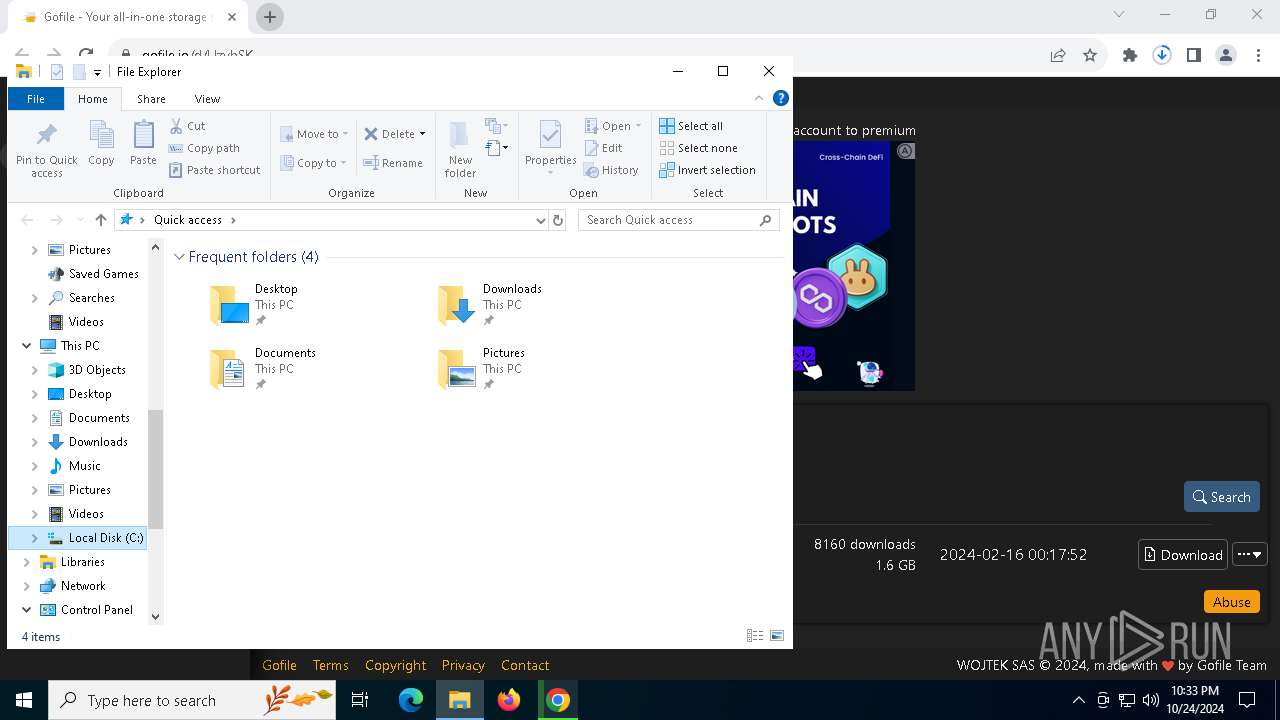This screenshot has width=1280, height=720.
Task: Open a new Chrome tab
Action: pyautogui.click(x=270, y=17)
